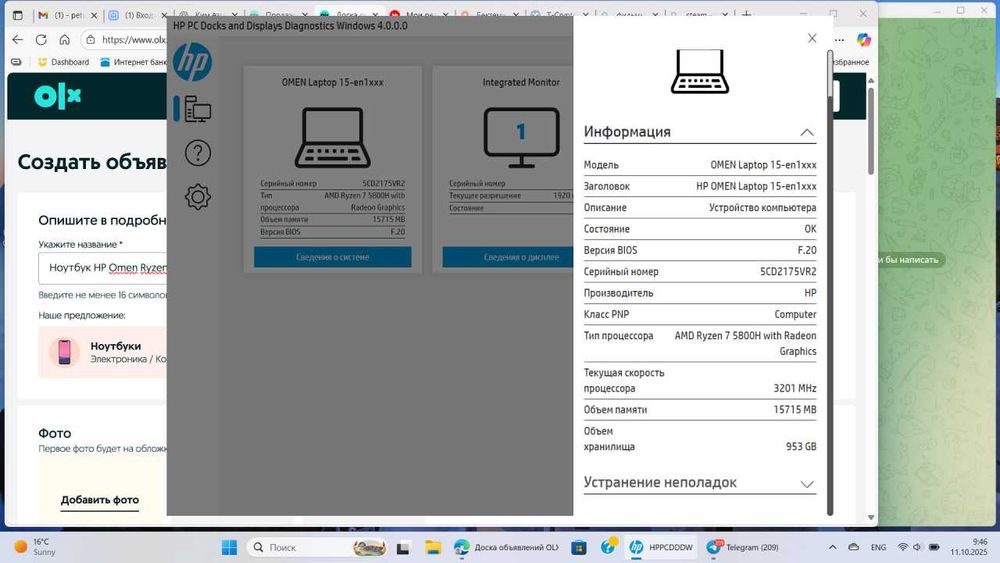The height and width of the screenshot is (563, 1000).
Task: Click the browser address bar URL
Action: click(133, 40)
